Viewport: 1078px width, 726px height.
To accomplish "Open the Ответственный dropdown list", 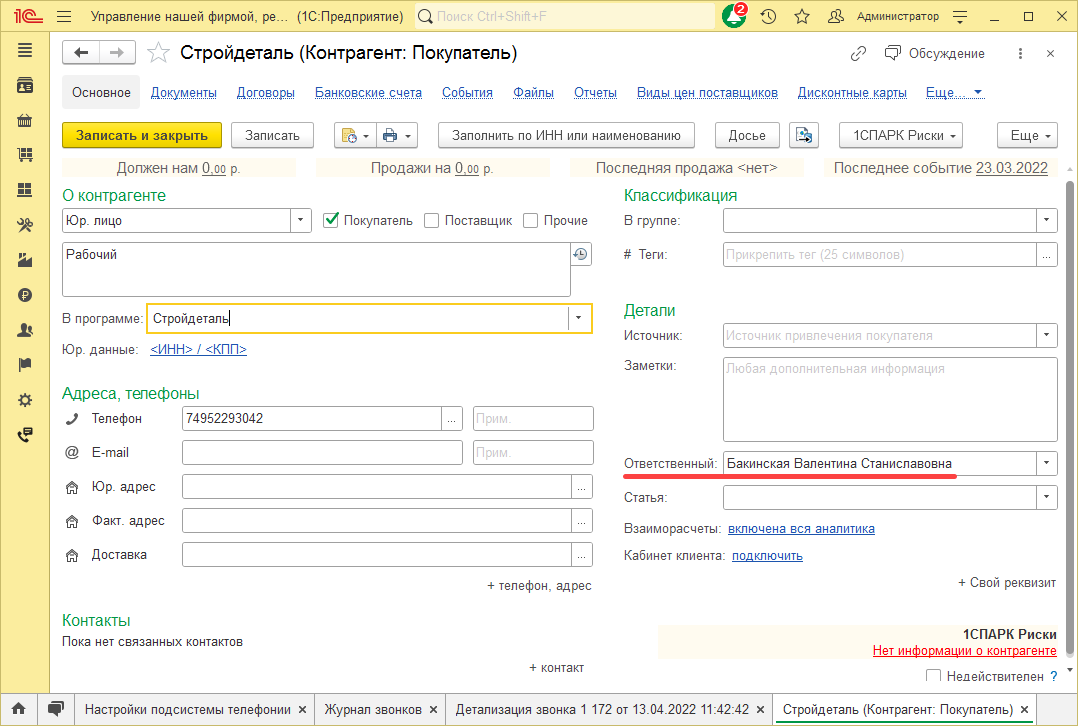I will (x=1046, y=463).
